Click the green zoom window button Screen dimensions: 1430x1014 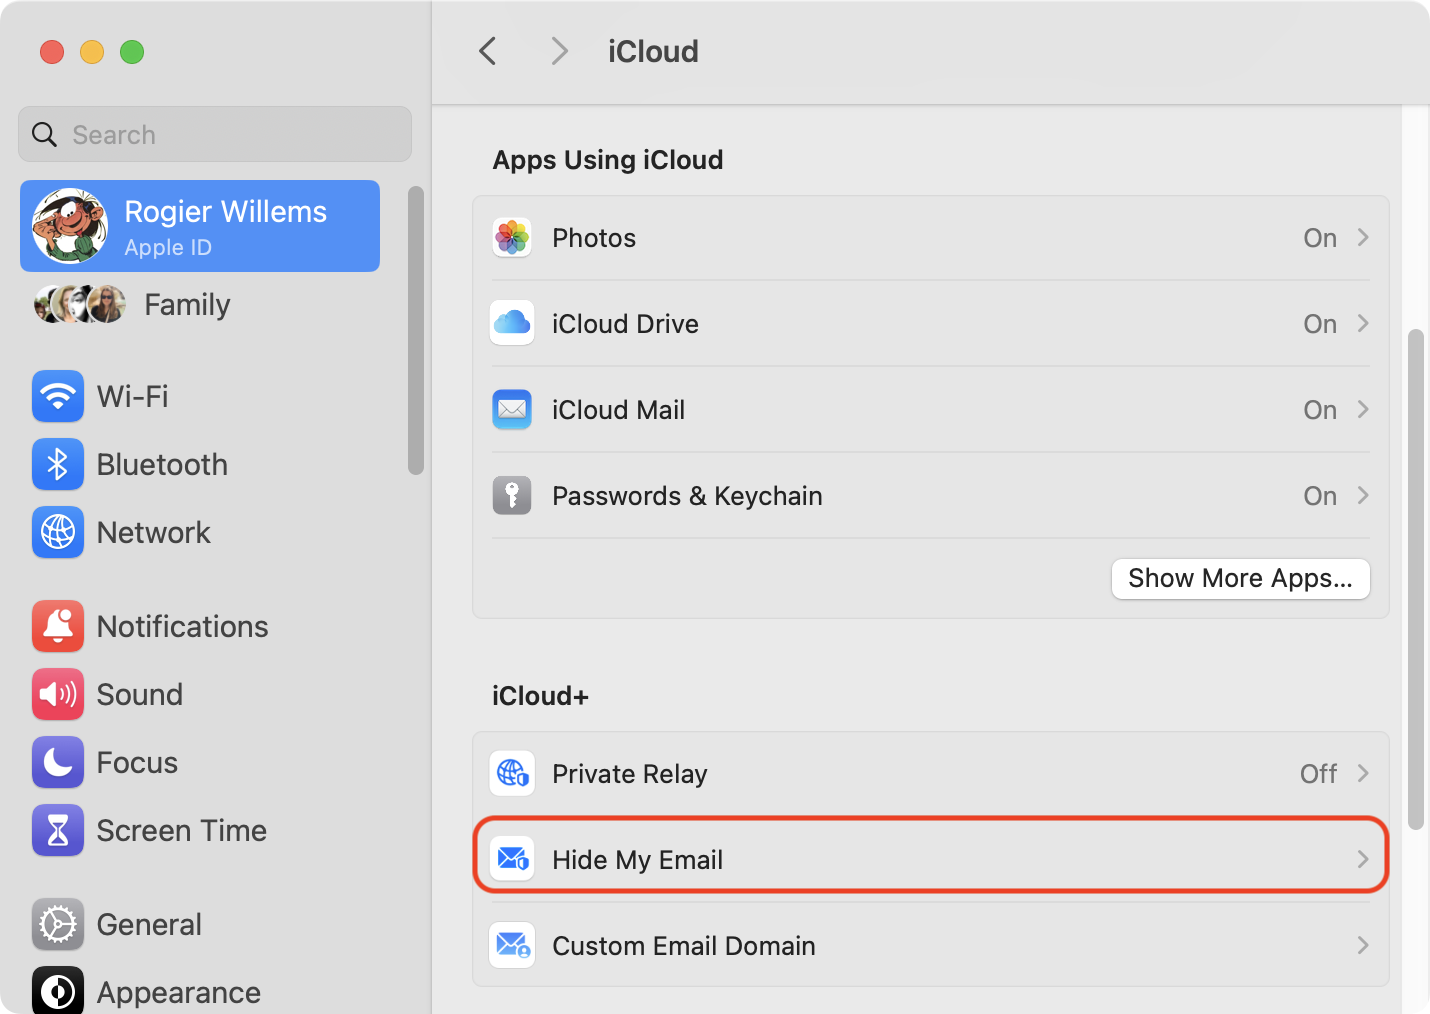click(132, 52)
